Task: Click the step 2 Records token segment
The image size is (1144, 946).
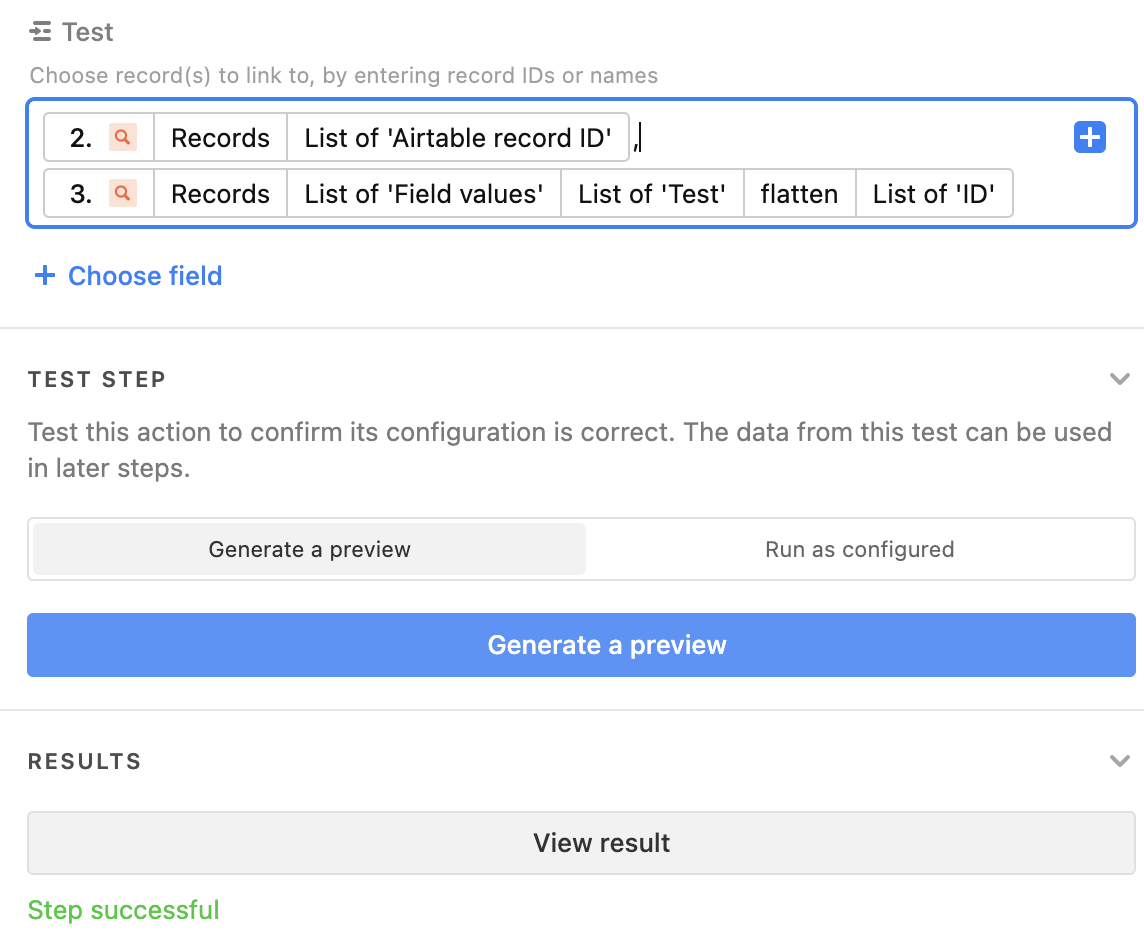Action: click(220, 137)
